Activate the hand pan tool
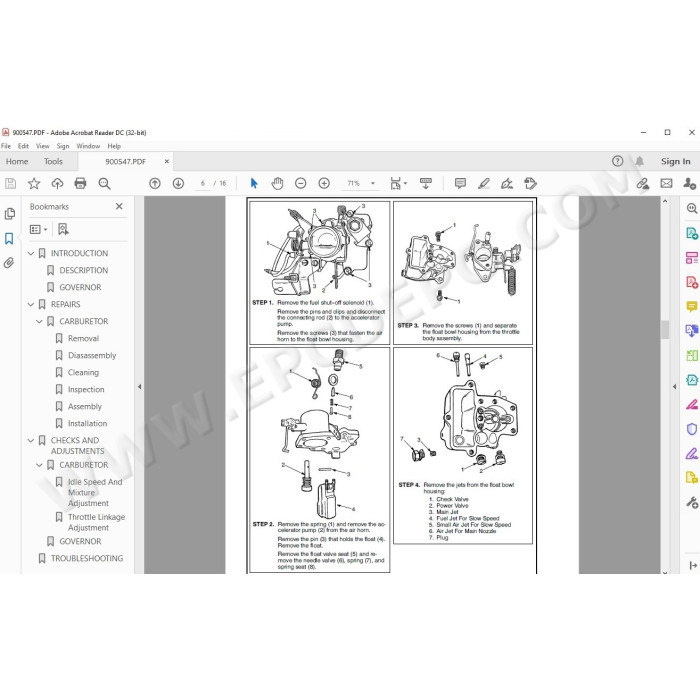 pos(277,183)
